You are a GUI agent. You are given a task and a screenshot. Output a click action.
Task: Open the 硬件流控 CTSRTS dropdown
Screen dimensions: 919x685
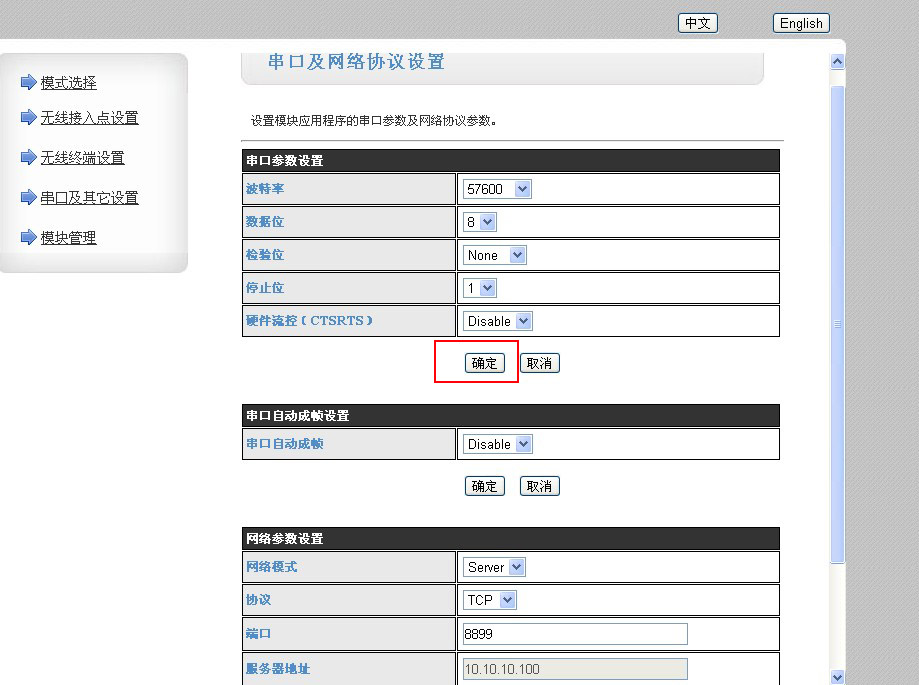point(497,321)
